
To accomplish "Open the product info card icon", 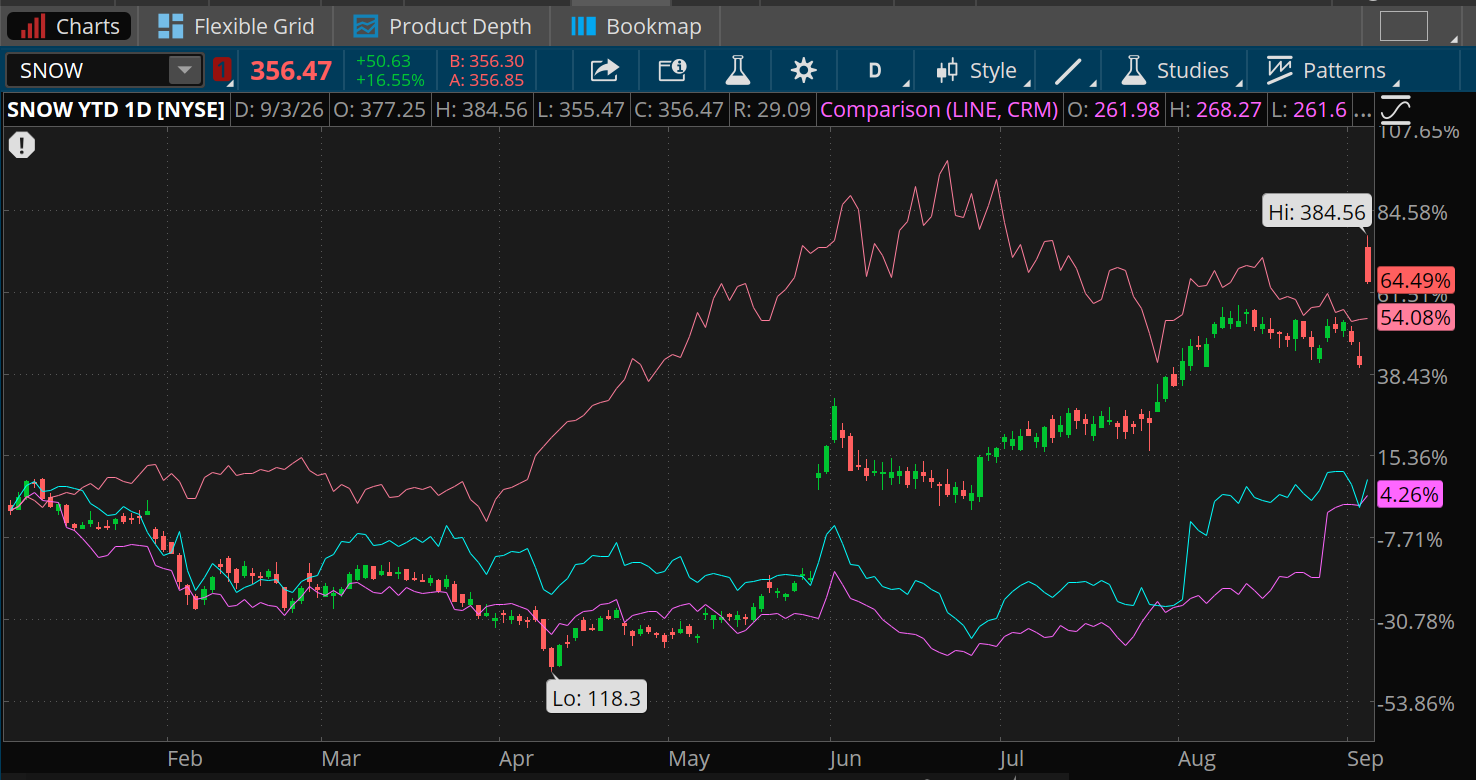I will 672,70.
